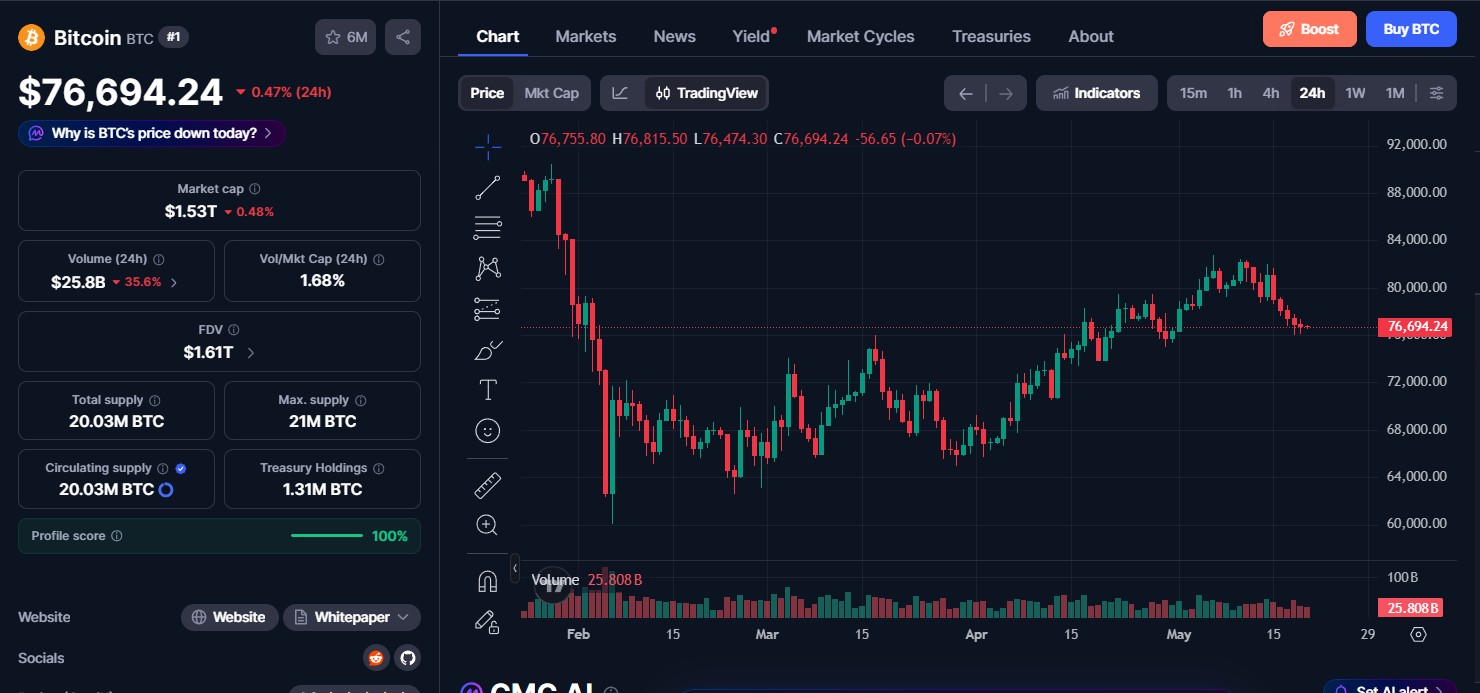Select the XABCD pattern drawing tool
This screenshot has width=1480, height=693.
tap(488, 268)
